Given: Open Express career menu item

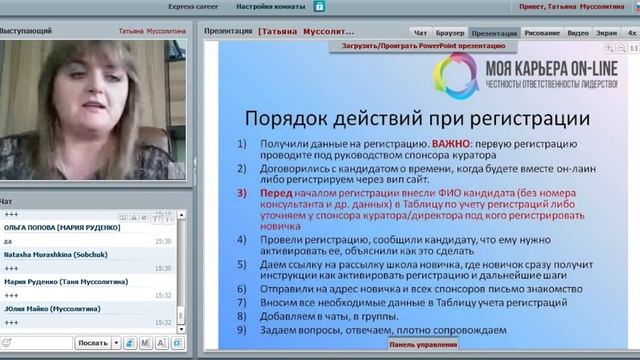Looking at the screenshot, I should click(x=193, y=7).
